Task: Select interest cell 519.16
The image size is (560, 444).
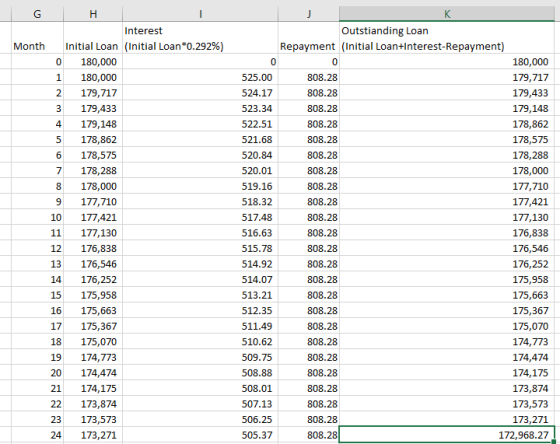Action: (200, 186)
